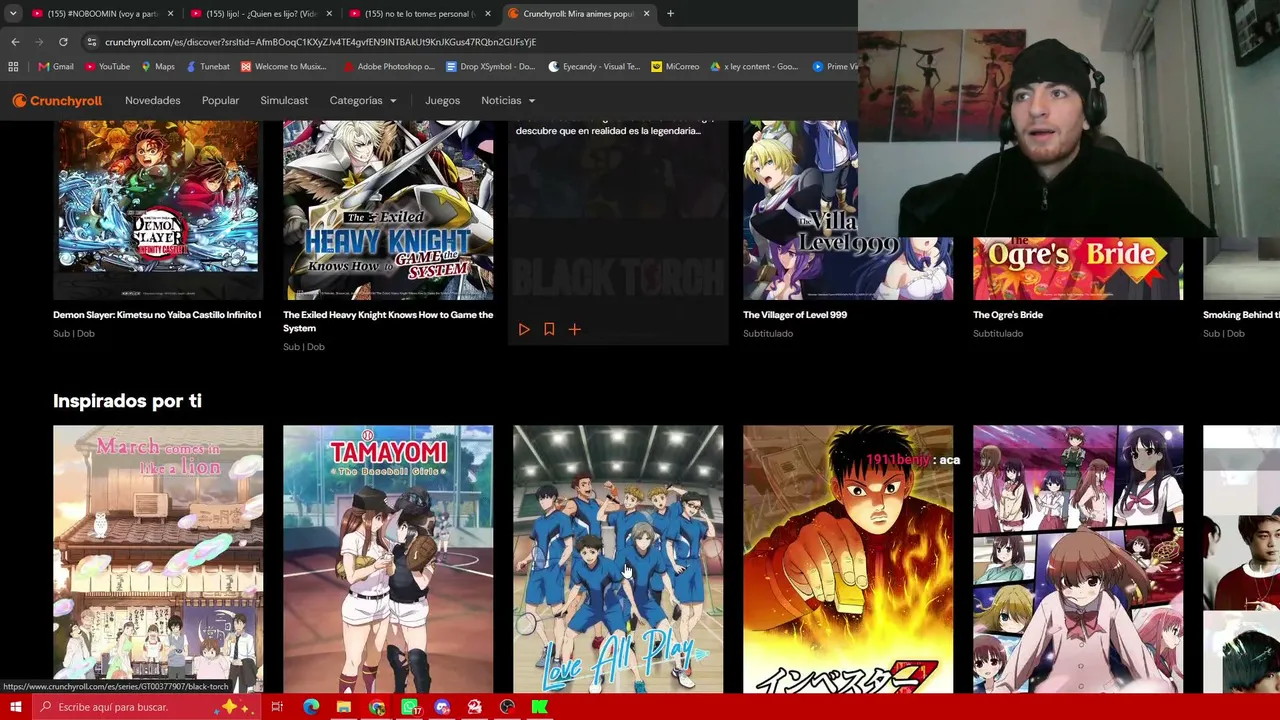This screenshot has width=1280, height=720.
Task: Open Discord from the taskbar
Action: coord(442,707)
